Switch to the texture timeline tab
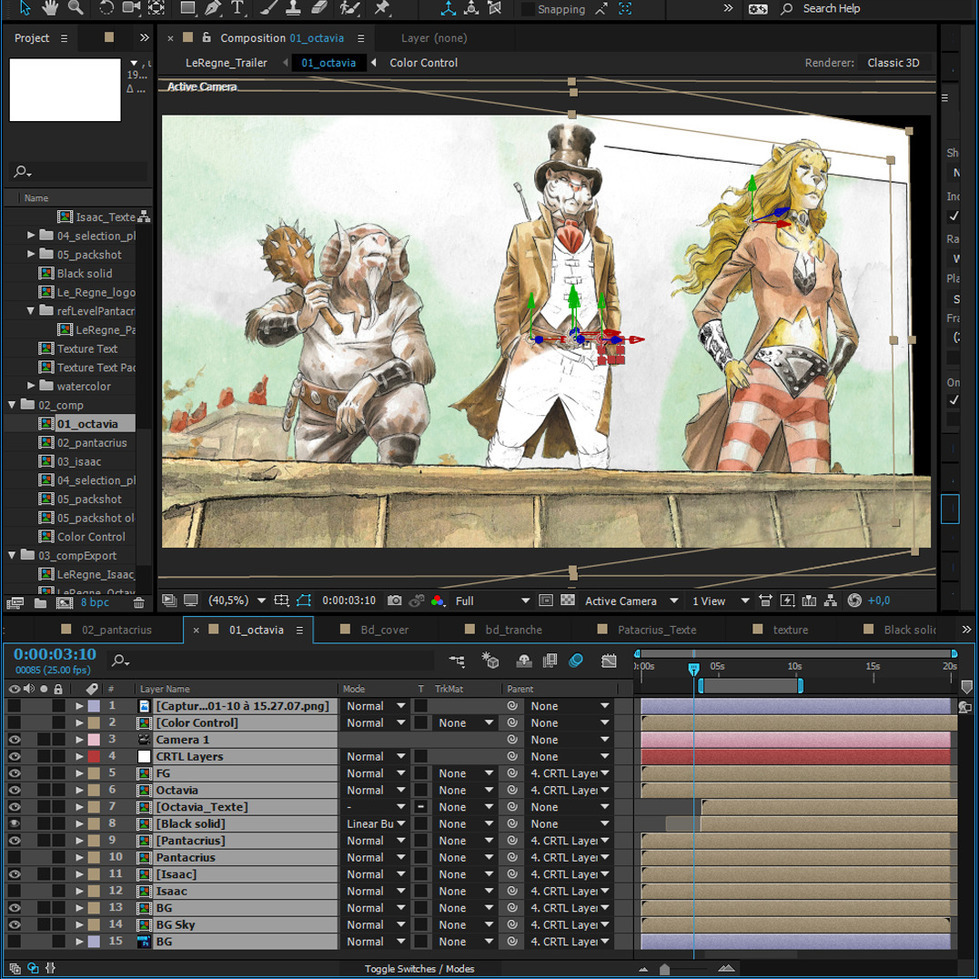The height and width of the screenshot is (979, 979). tap(790, 630)
